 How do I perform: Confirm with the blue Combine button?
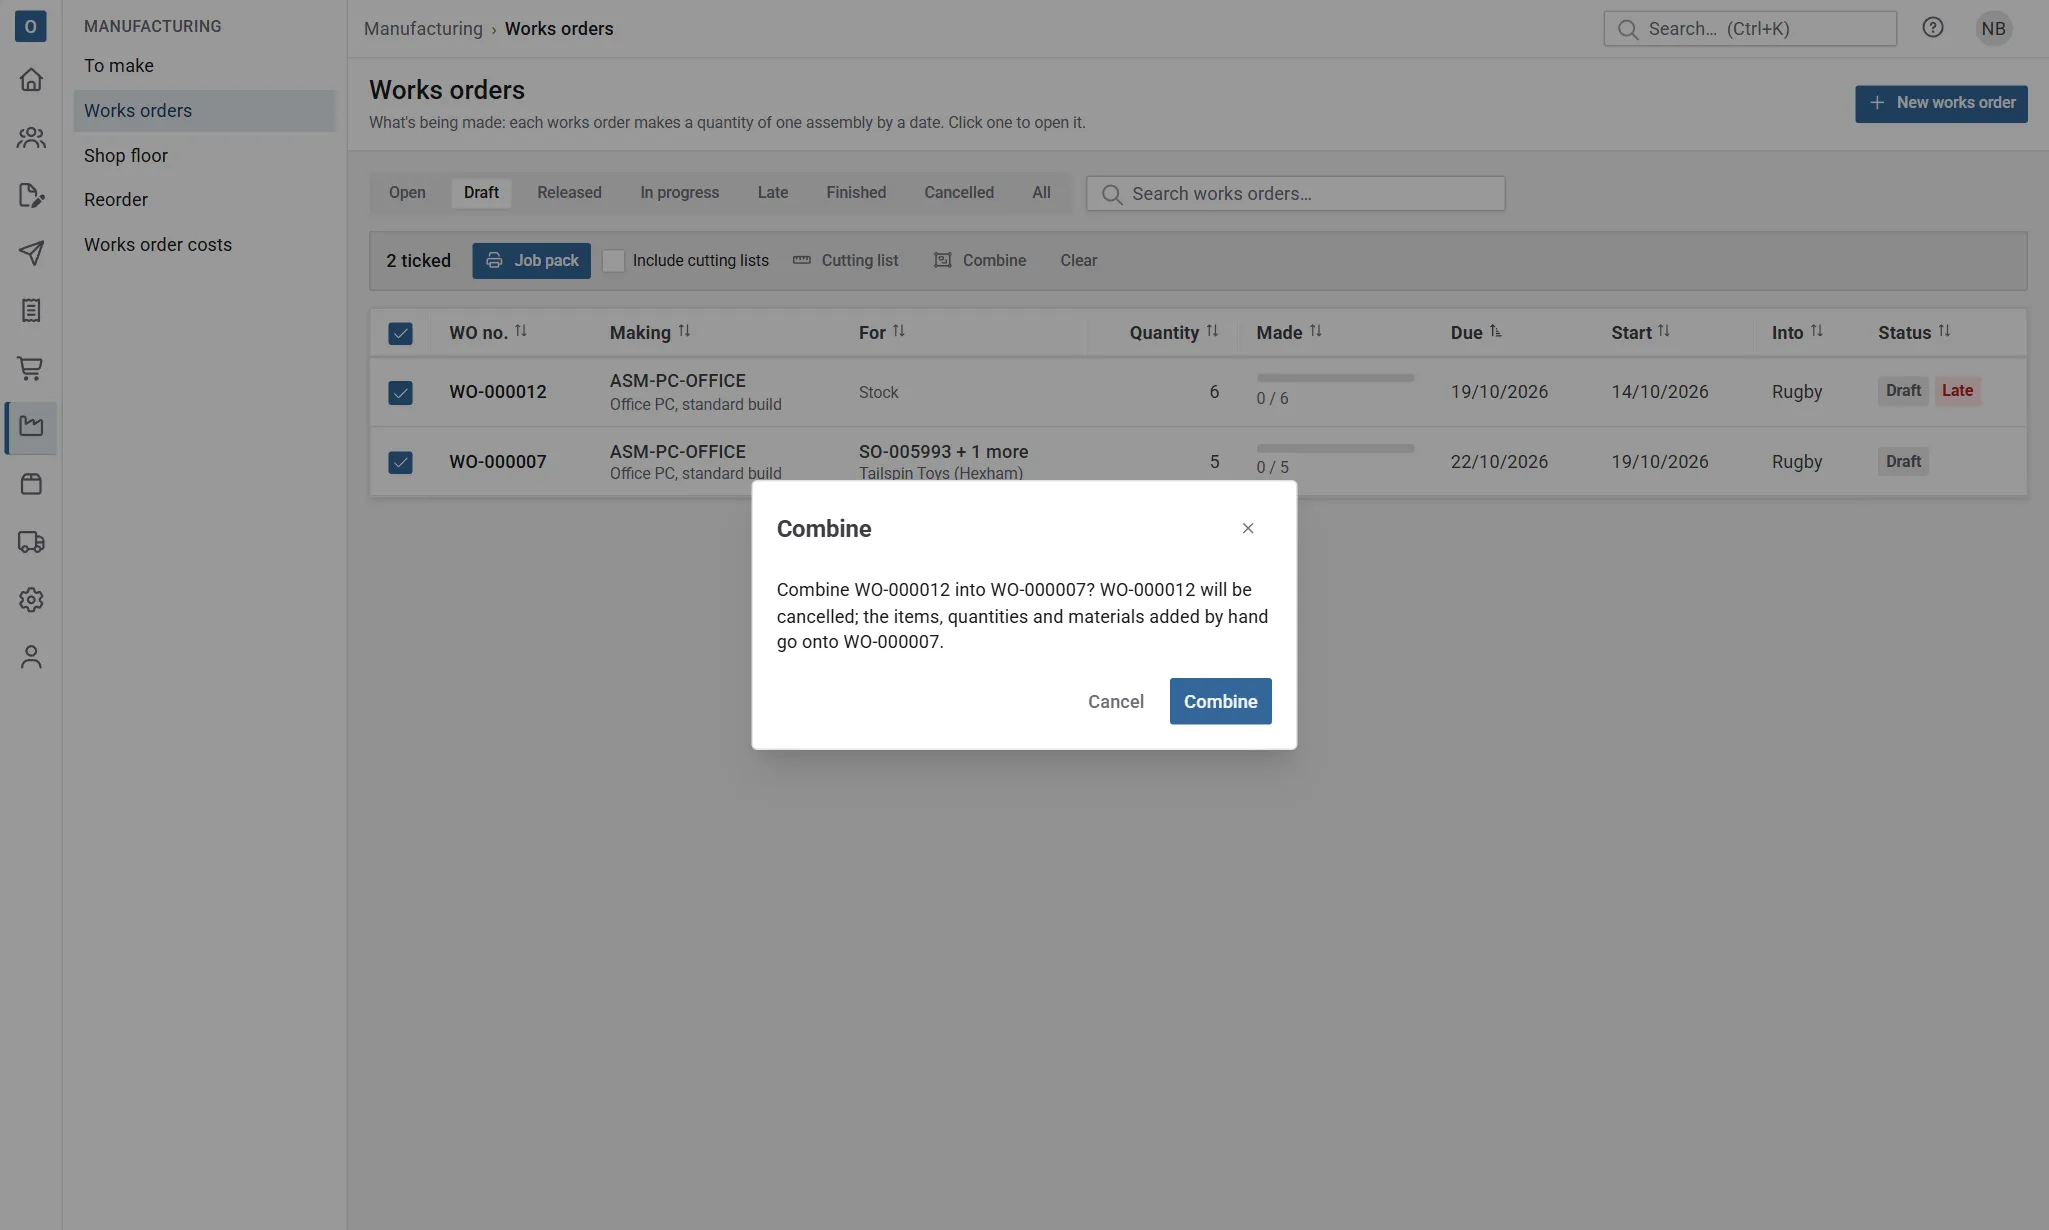[x=1220, y=701]
